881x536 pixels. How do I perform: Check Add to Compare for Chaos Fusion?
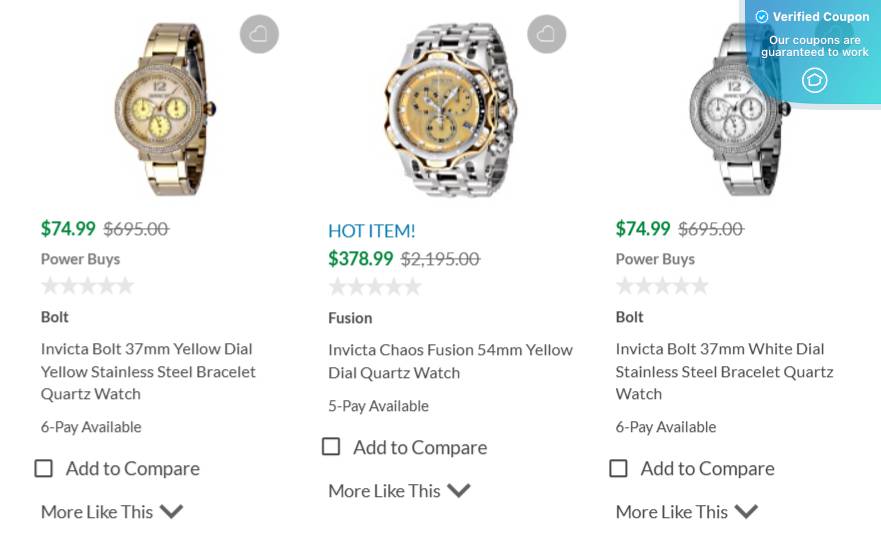331,447
